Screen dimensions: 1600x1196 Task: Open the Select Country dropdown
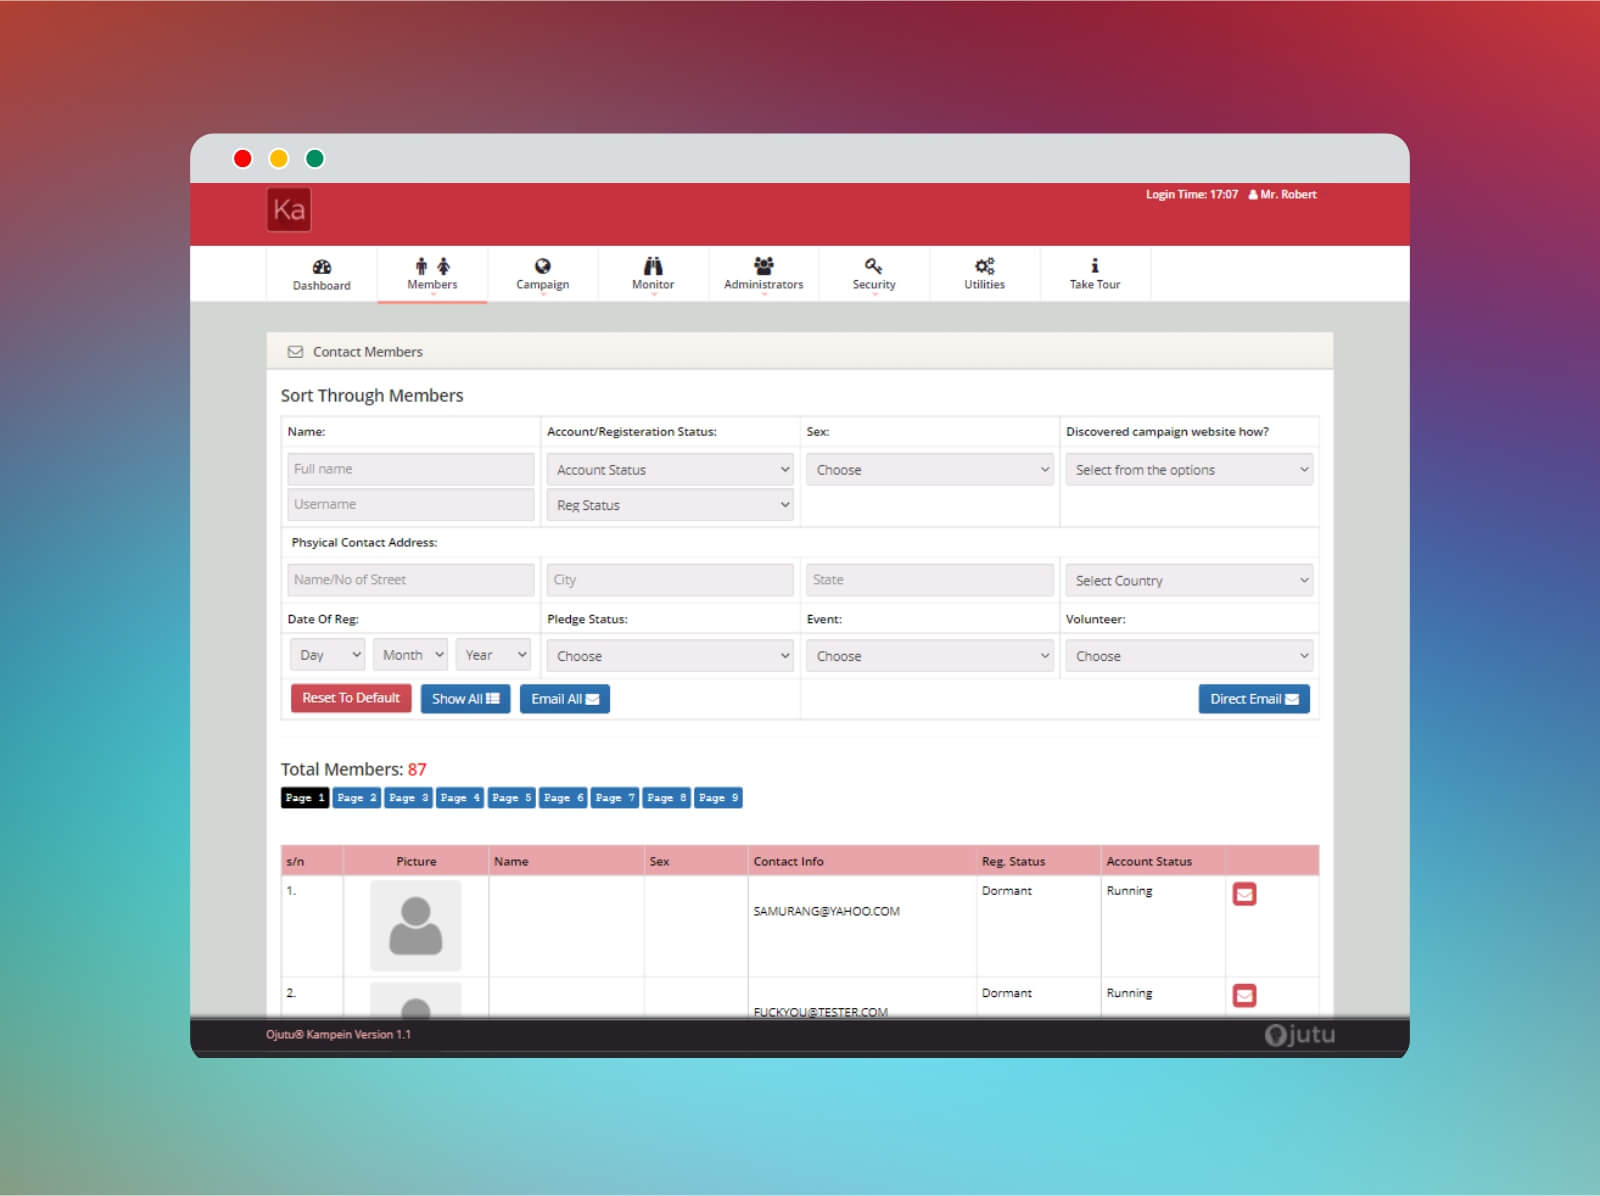point(1189,580)
